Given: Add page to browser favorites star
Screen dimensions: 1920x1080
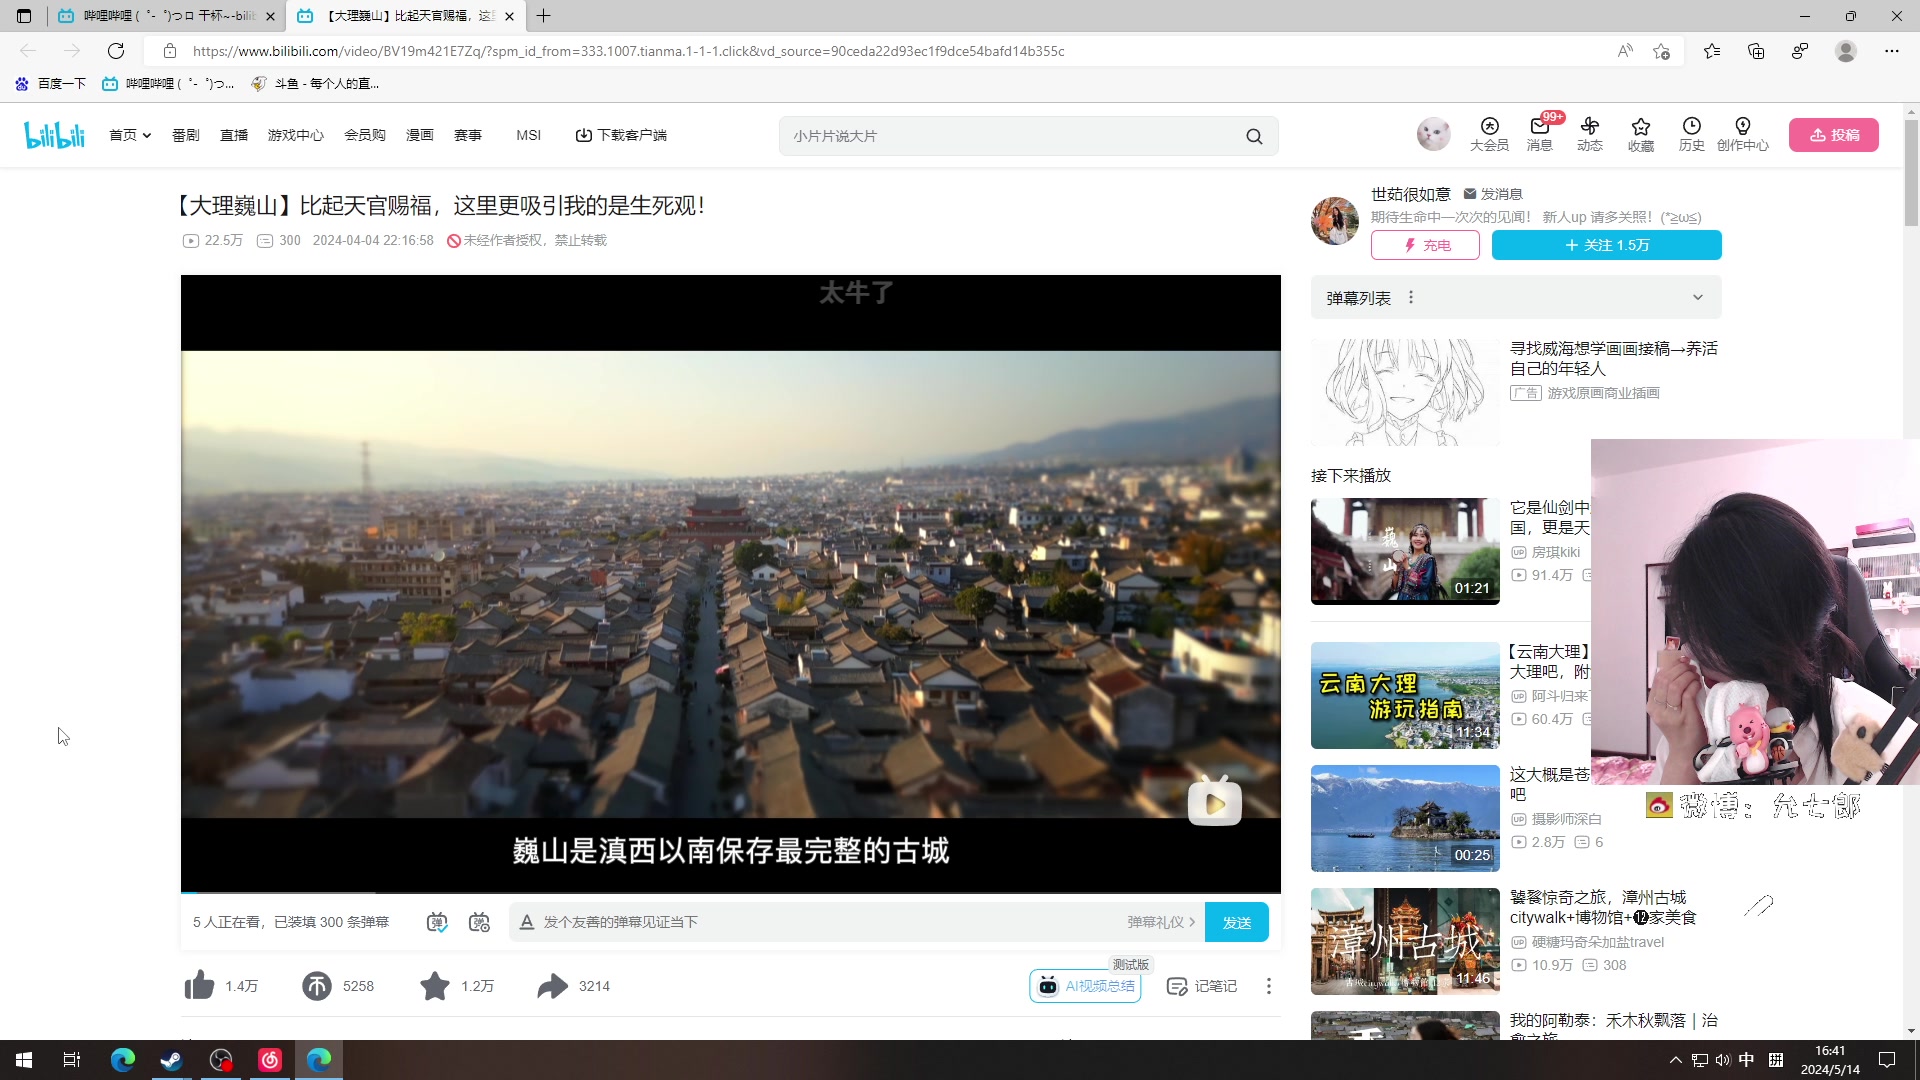Looking at the screenshot, I should coord(1661,51).
